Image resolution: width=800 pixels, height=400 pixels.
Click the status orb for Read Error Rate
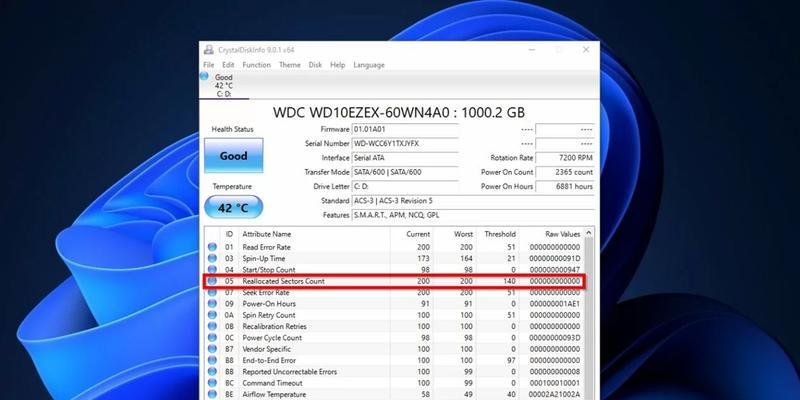tap(212, 247)
